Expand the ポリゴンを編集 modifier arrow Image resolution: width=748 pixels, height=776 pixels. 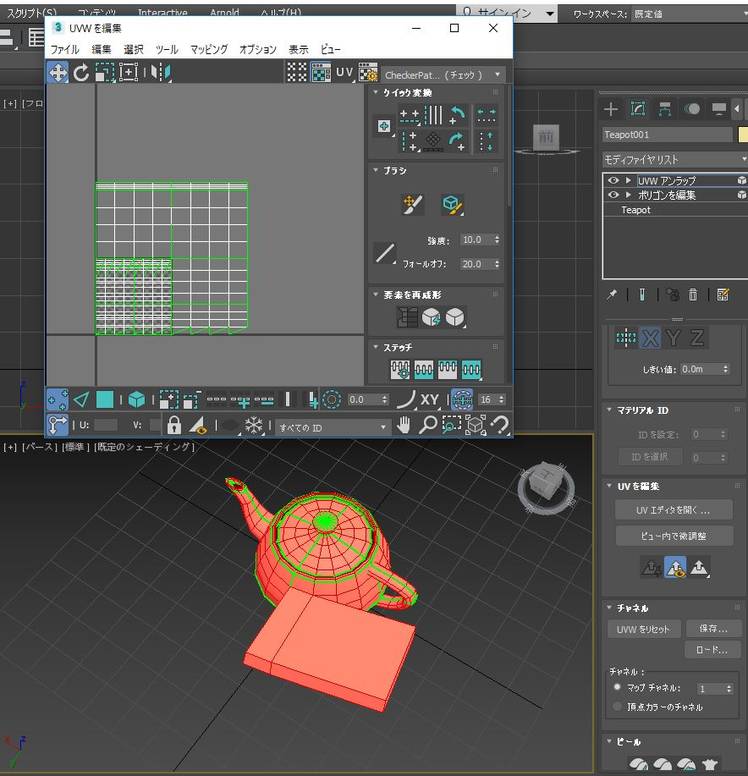[x=628, y=195]
